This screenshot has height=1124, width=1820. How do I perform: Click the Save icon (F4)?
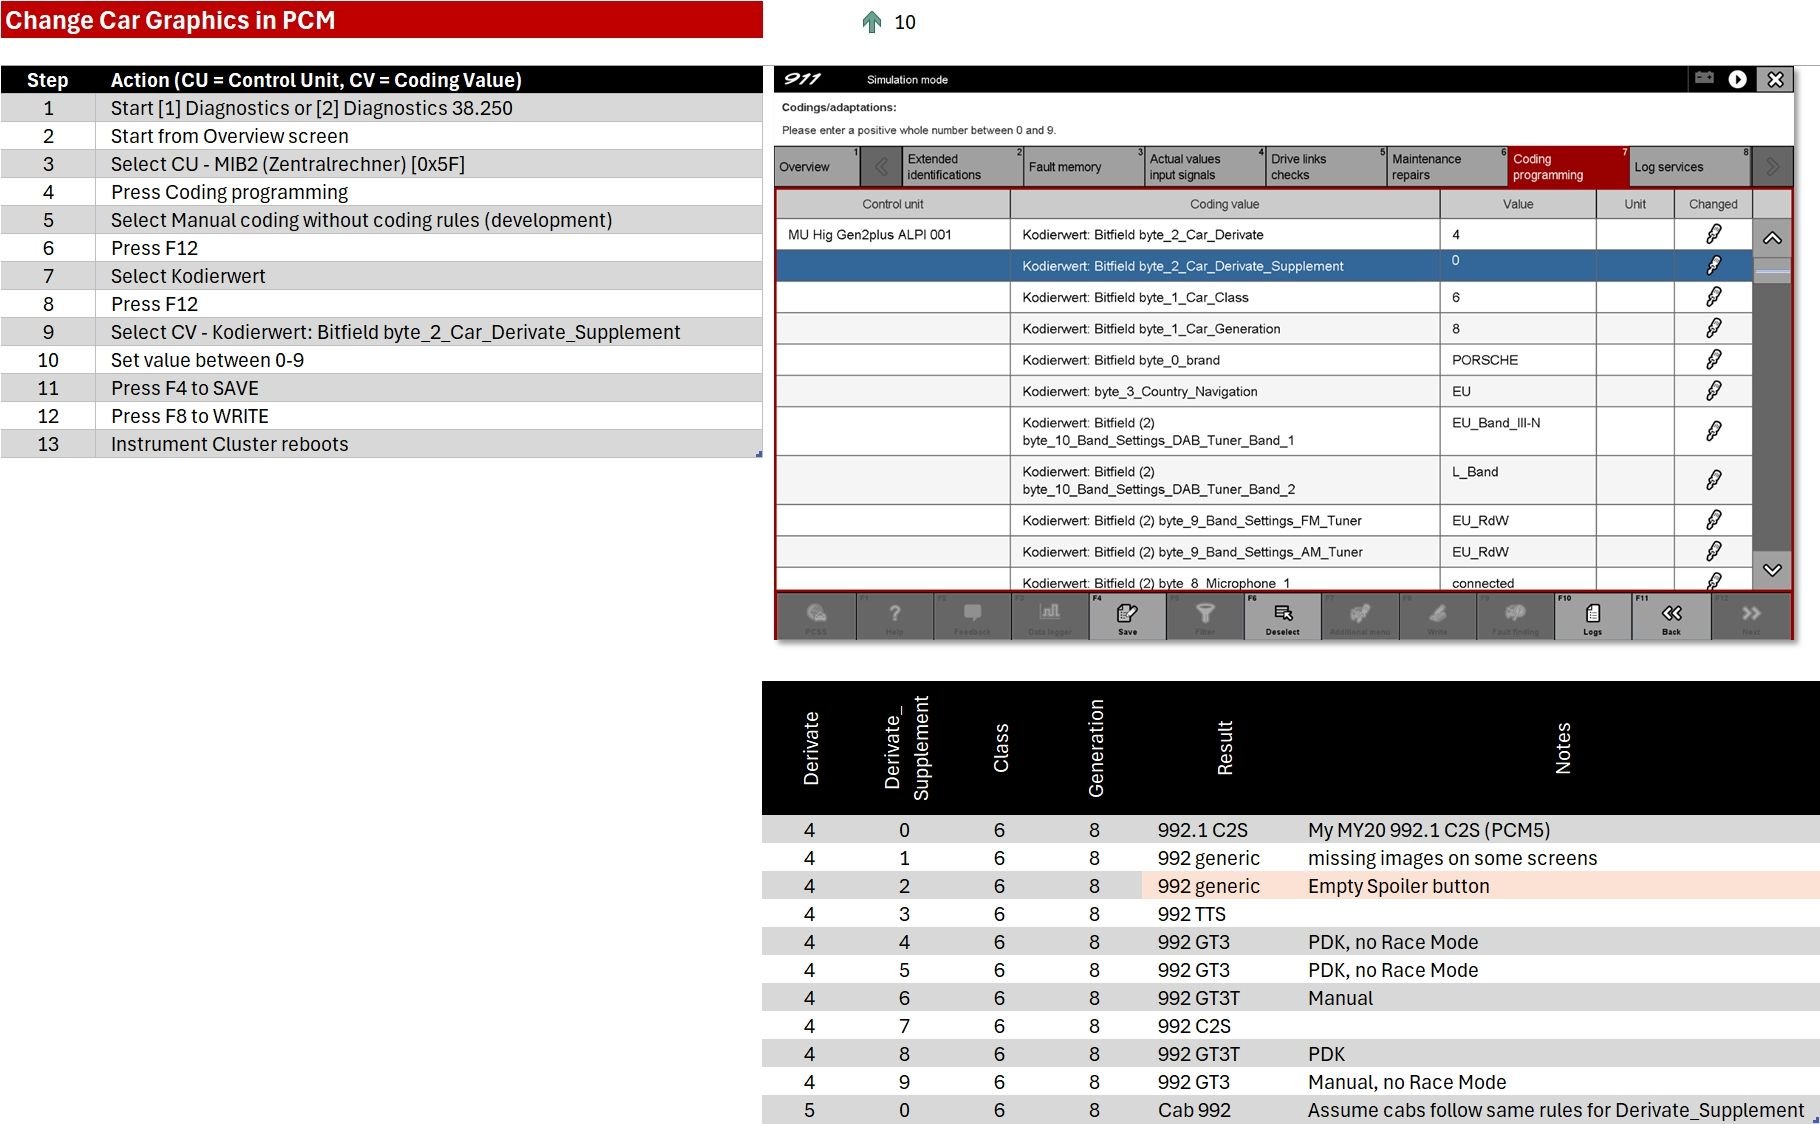pyautogui.click(x=1127, y=616)
